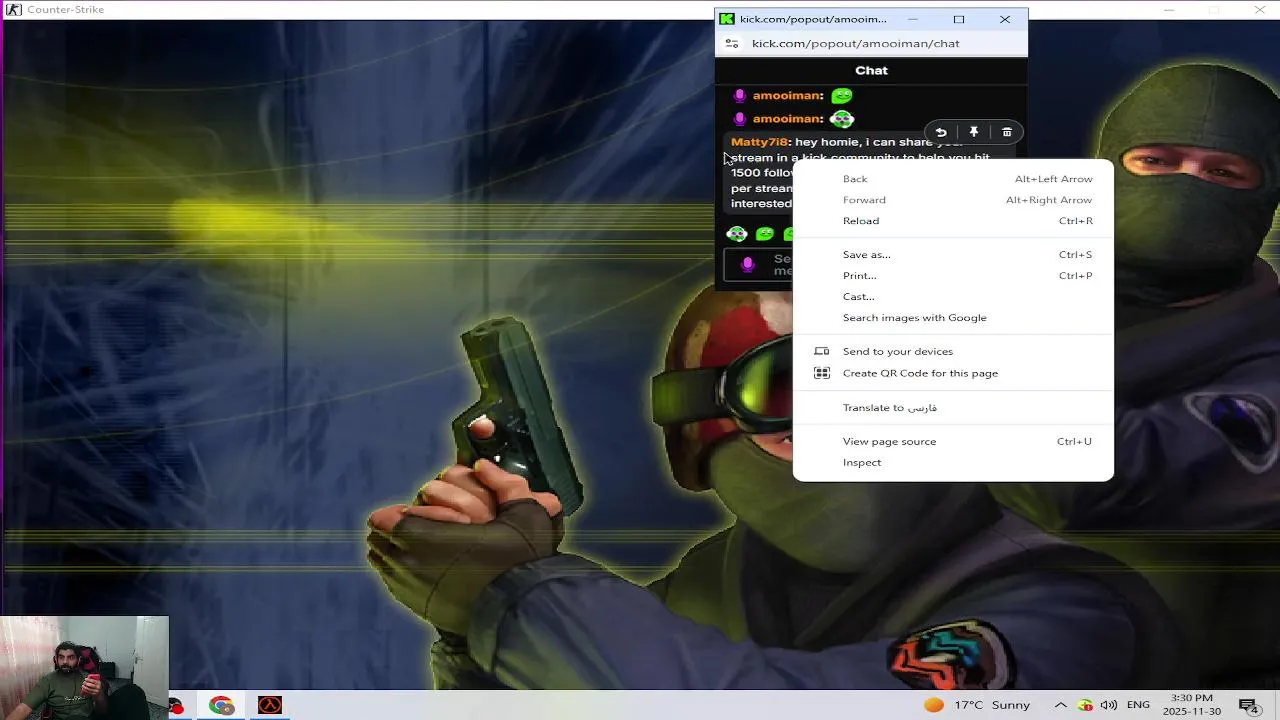Click the site info icon in address bar
This screenshot has height=720, width=1280.
732,43
